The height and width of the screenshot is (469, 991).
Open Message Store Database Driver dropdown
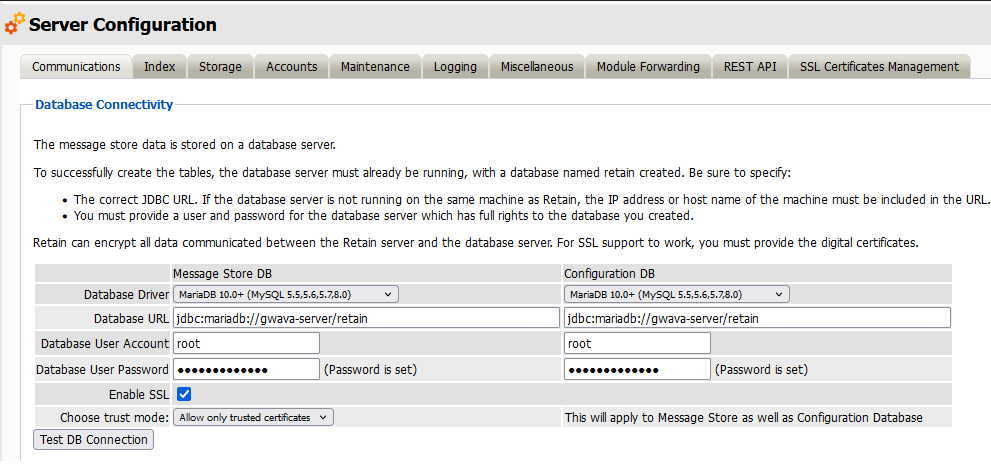286,294
